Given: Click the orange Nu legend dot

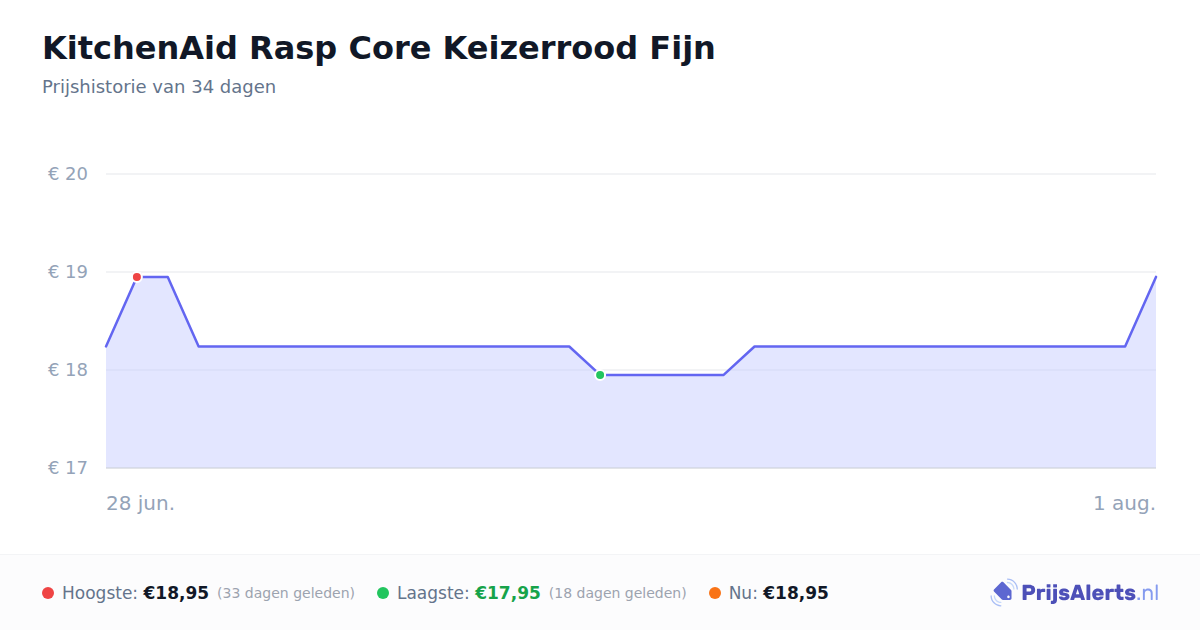Looking at the screenshot, I should [715, 593].
